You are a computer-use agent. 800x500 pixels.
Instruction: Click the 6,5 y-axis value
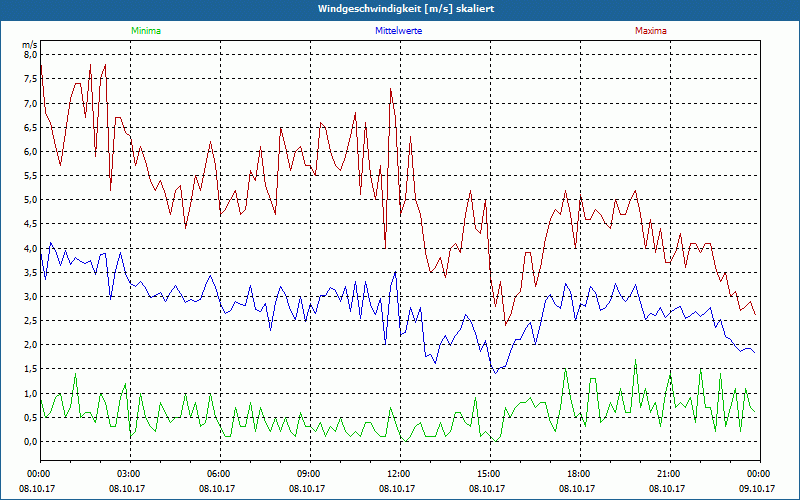point(31,127)
